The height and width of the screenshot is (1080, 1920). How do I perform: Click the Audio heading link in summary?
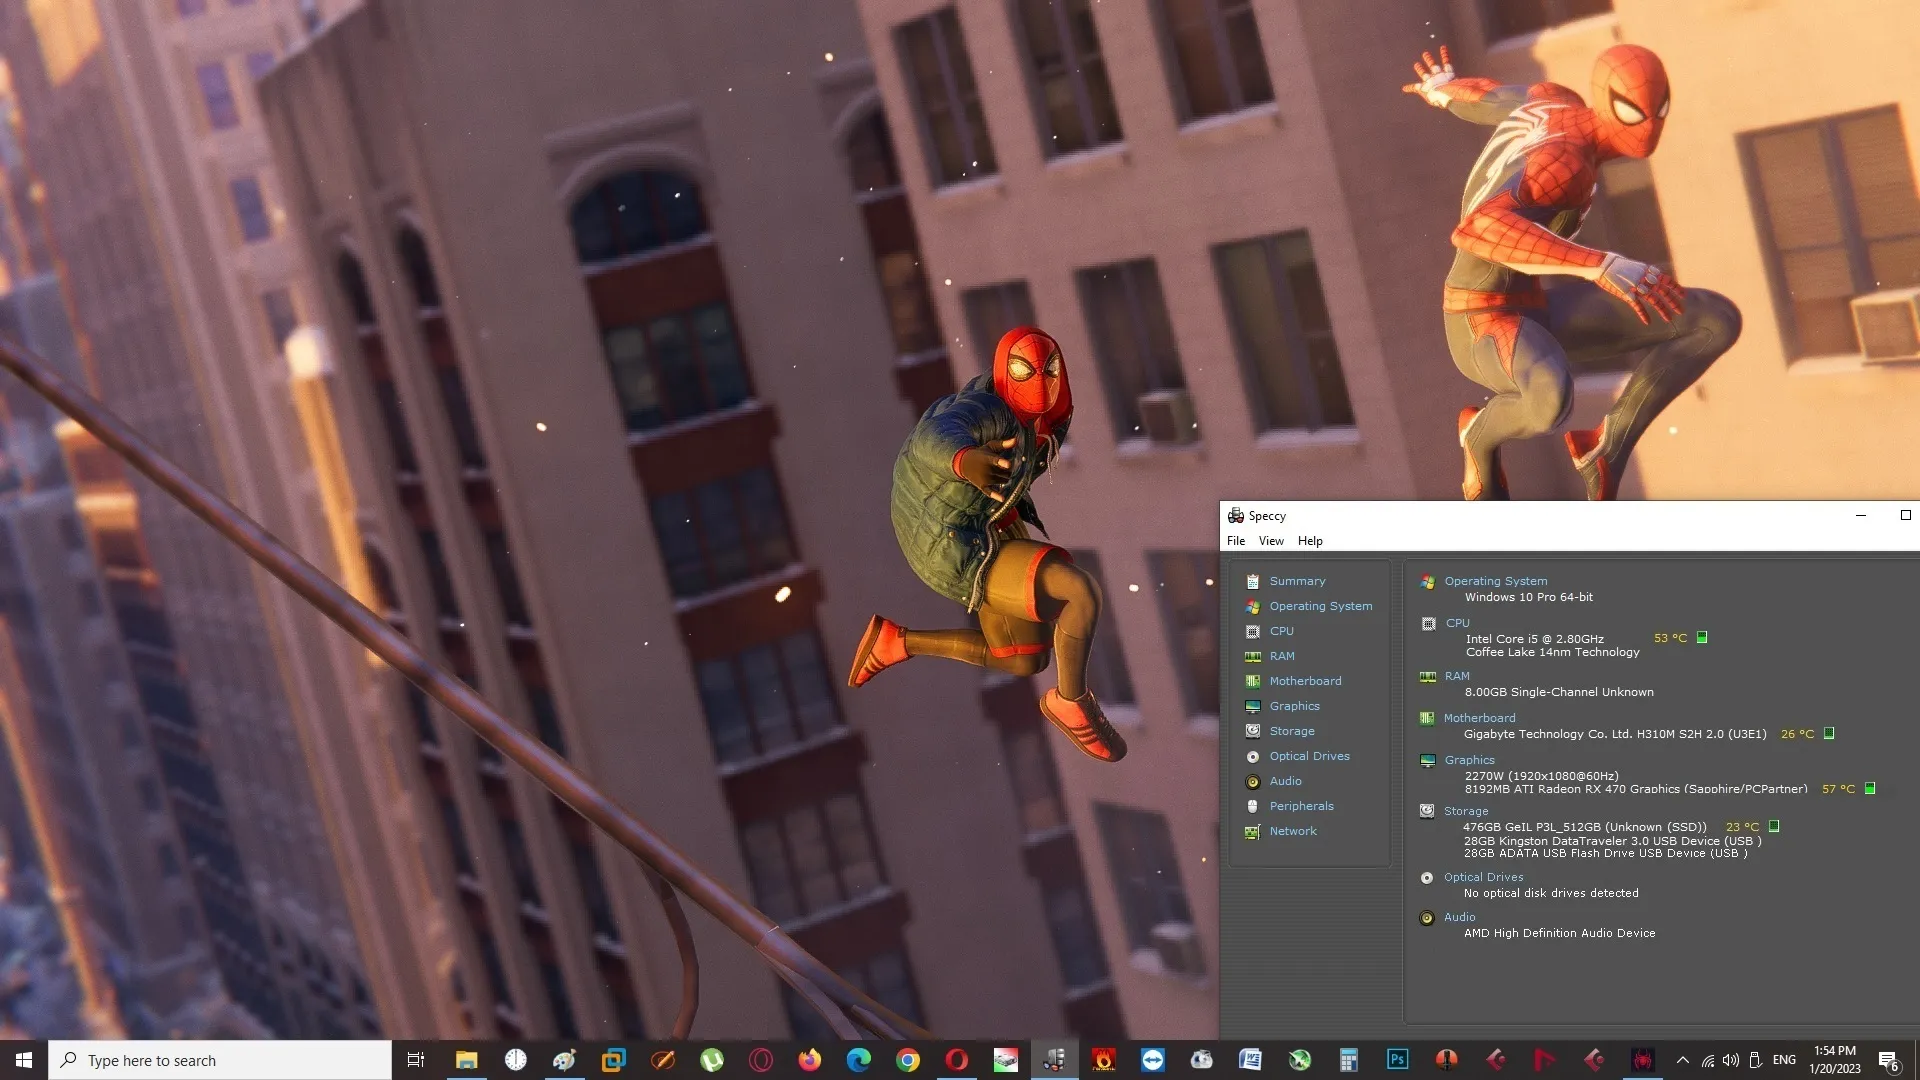pos(1459,917)
